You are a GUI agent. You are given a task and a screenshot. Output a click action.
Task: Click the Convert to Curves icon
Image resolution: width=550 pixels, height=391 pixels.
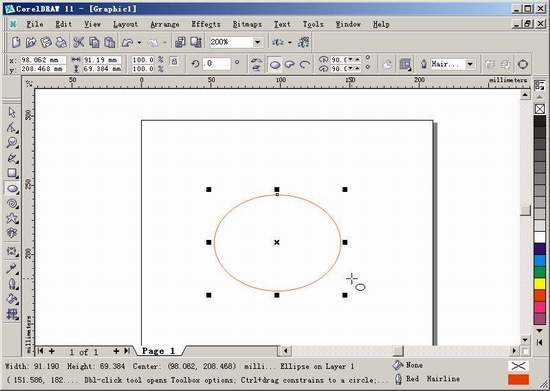[522, 64]
